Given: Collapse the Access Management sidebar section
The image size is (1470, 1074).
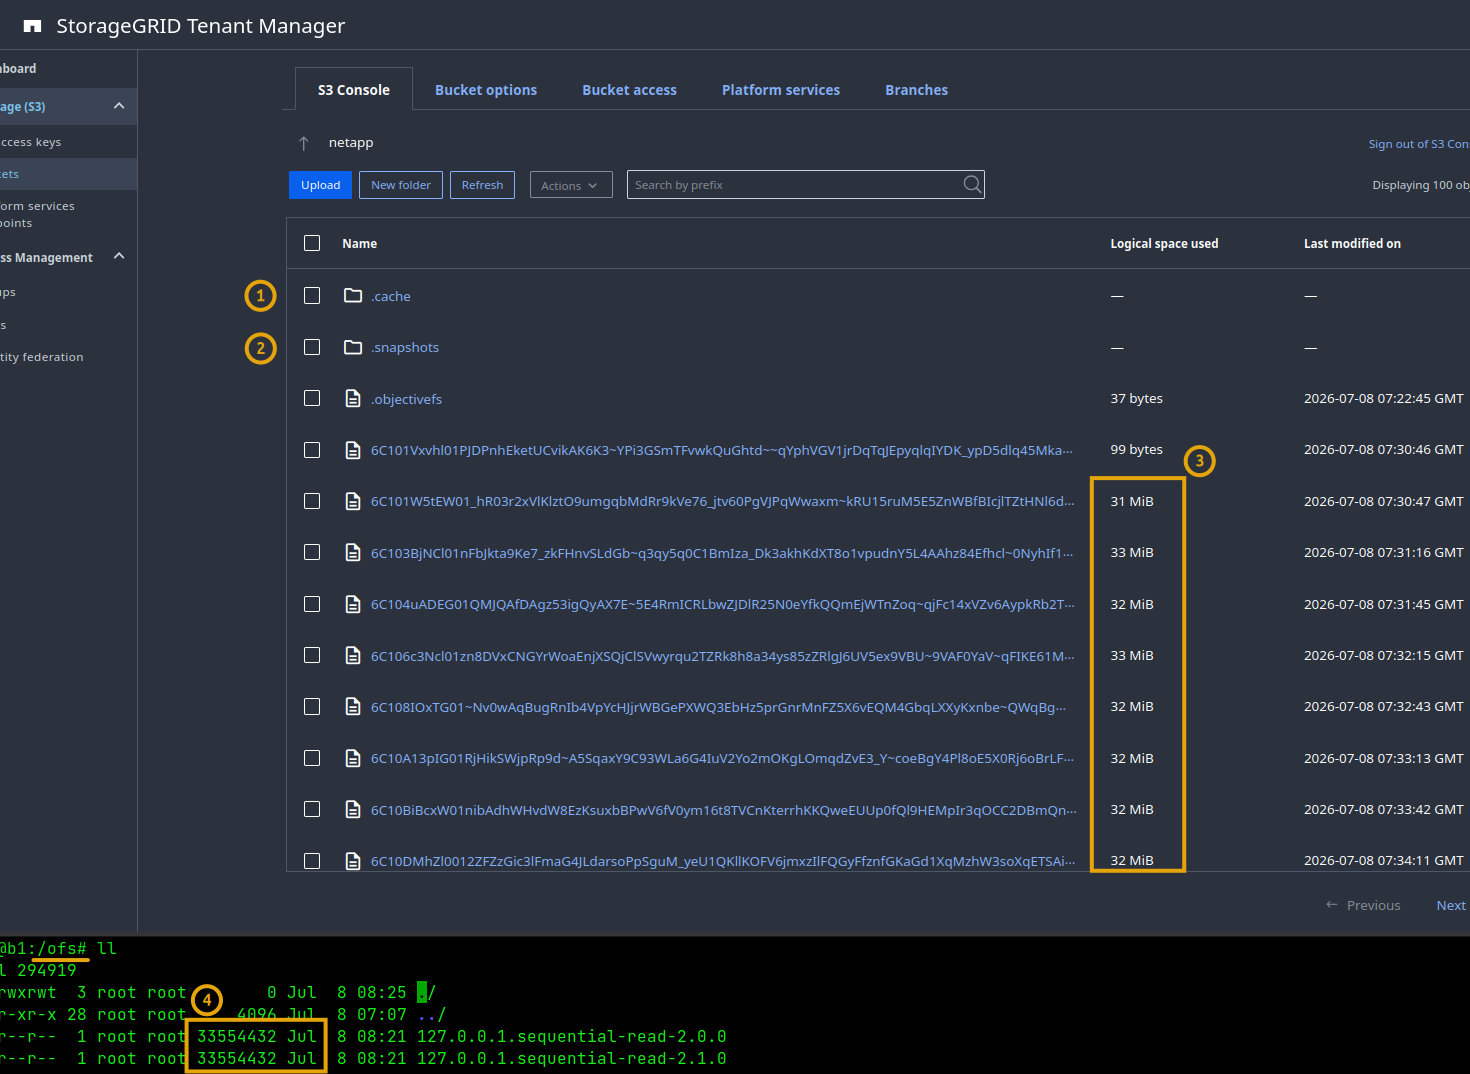Looking at the screenshot, I should [119, 256].
